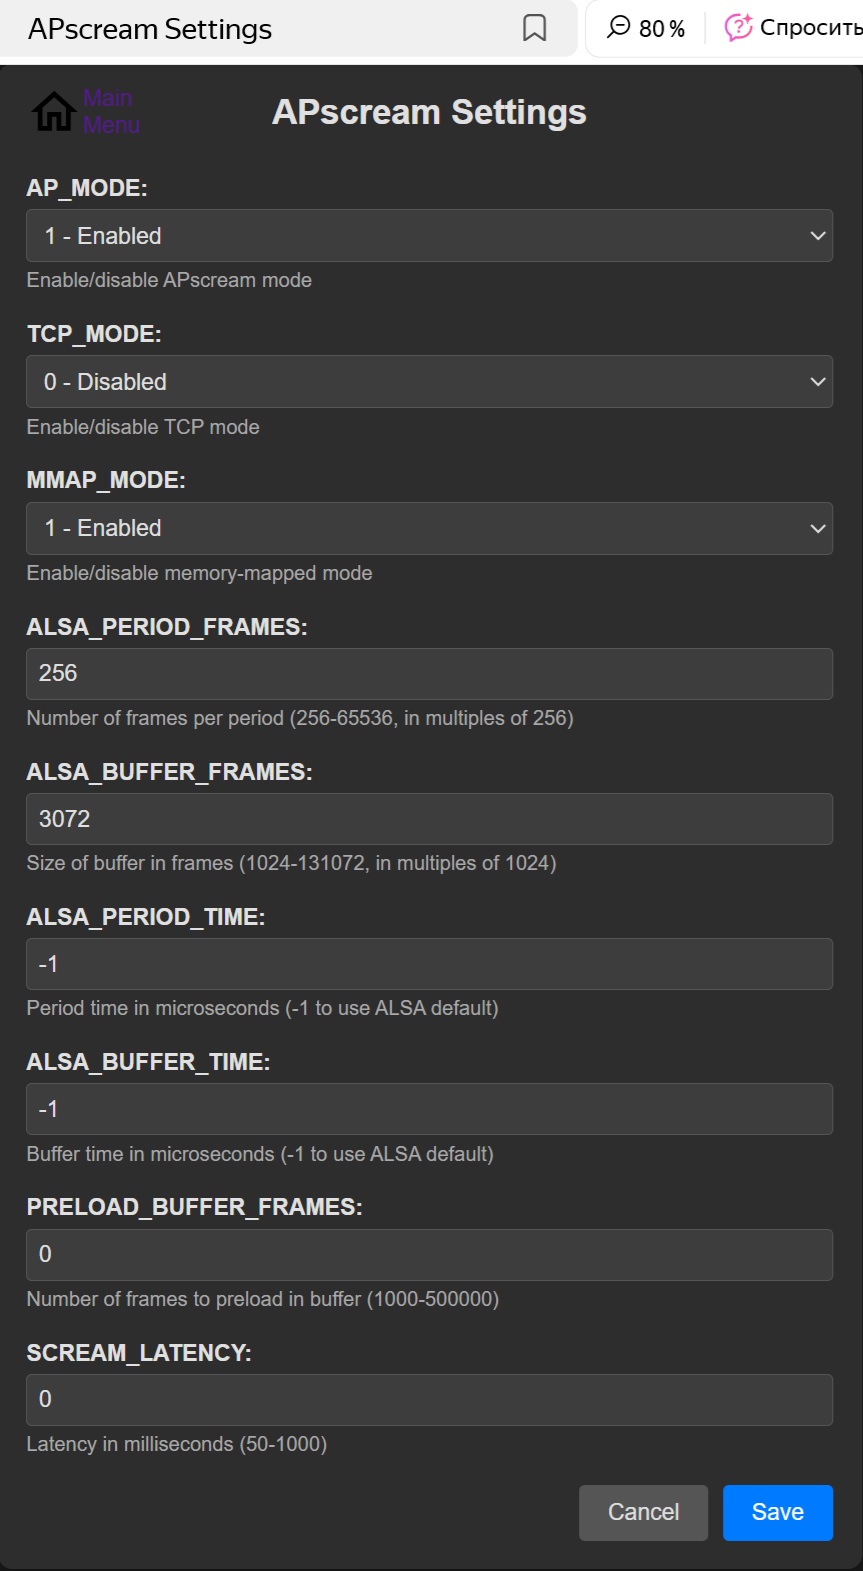Select the ALSA_PERIOD_TIME input box
Viewport: 863px width, 1571px height.
click(x=429, y=964)
